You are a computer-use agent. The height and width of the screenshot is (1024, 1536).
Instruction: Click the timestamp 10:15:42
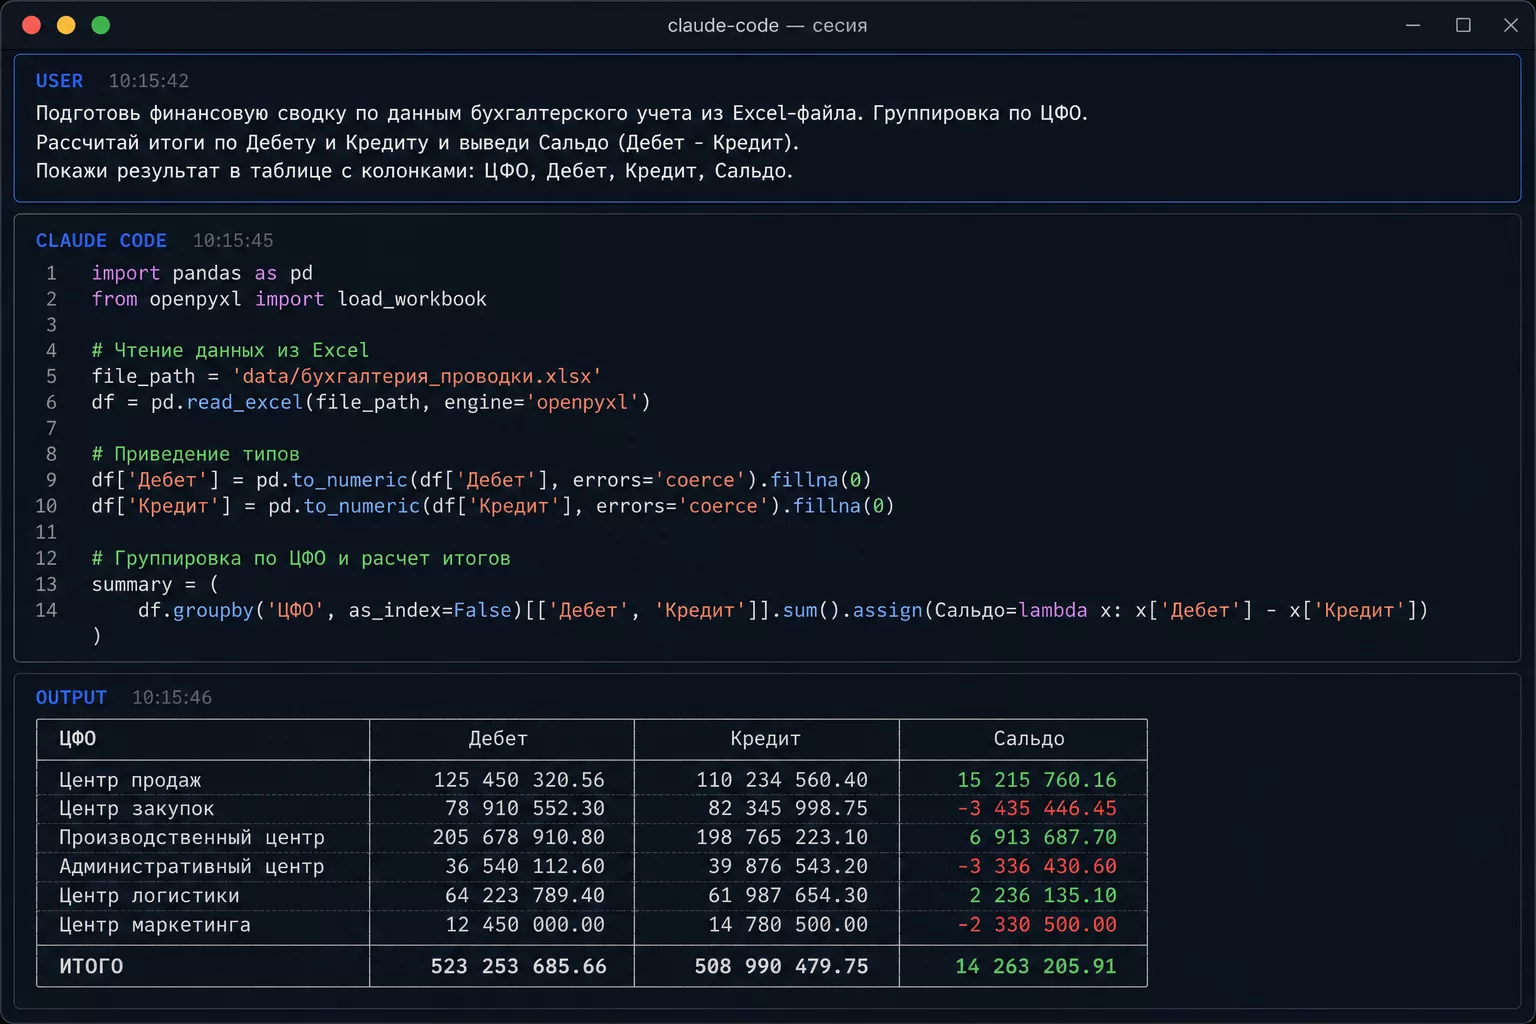149,81
